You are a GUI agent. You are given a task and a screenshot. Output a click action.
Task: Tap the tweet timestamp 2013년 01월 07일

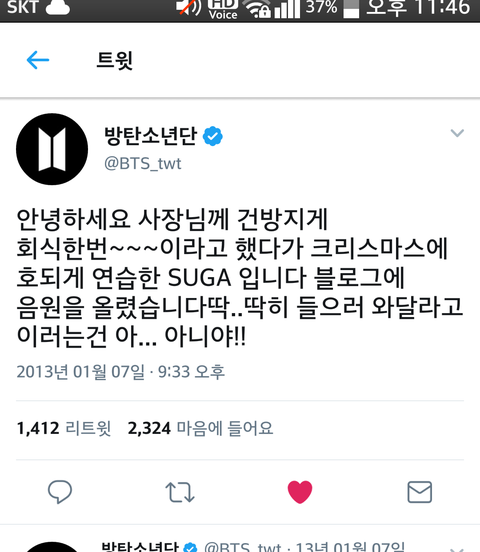[80, 372]
